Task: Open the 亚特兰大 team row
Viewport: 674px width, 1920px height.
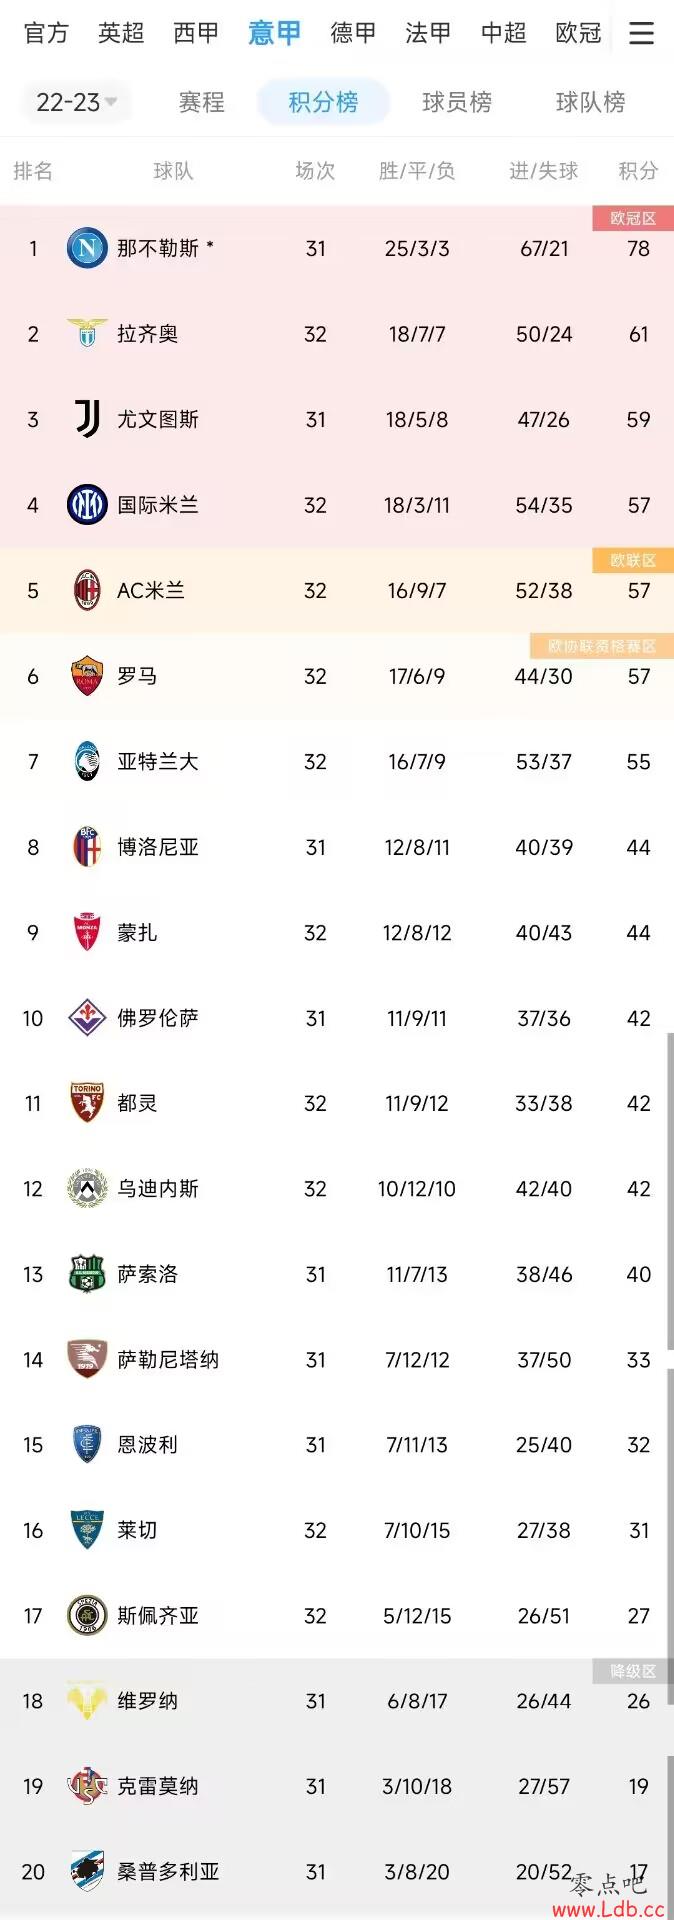Action: [x=337, y=762]
